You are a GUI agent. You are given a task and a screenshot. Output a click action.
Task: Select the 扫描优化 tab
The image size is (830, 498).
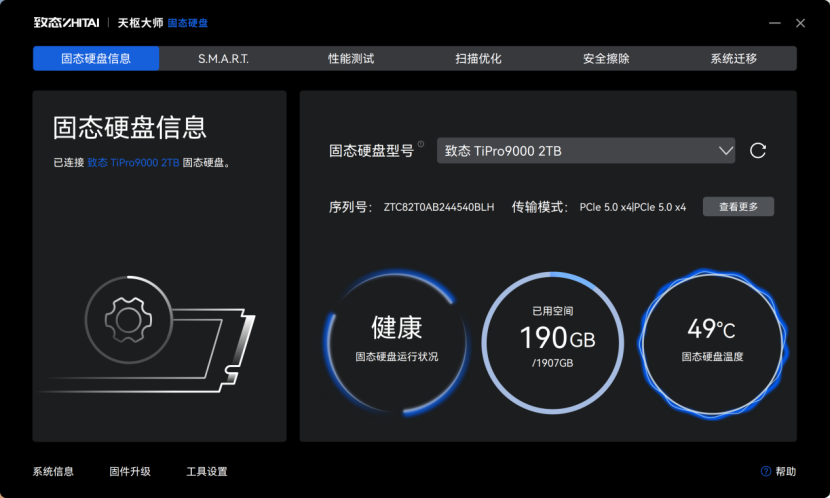(478, 59)
